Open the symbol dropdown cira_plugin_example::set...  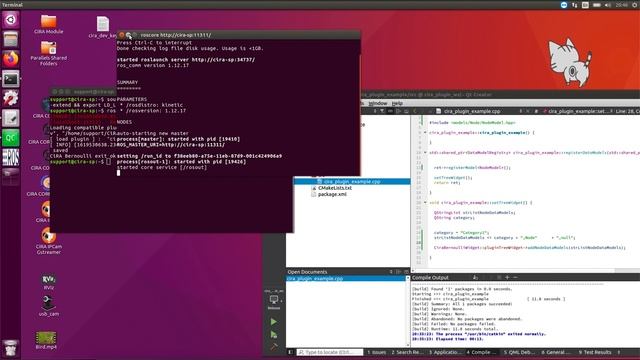coord(580,111)
